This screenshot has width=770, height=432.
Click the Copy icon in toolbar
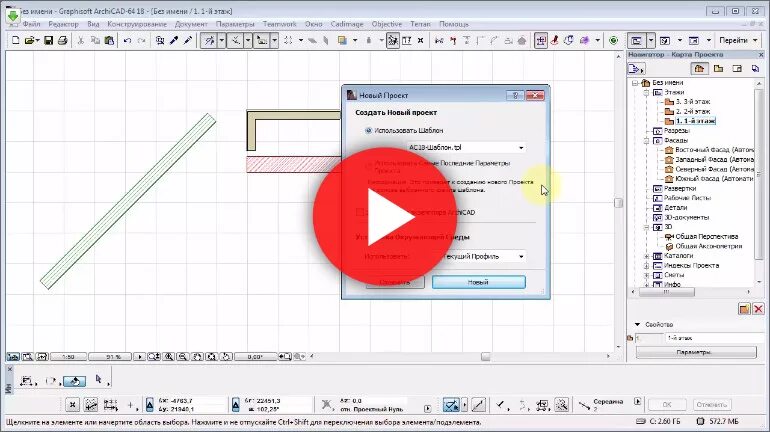[95, 40]
